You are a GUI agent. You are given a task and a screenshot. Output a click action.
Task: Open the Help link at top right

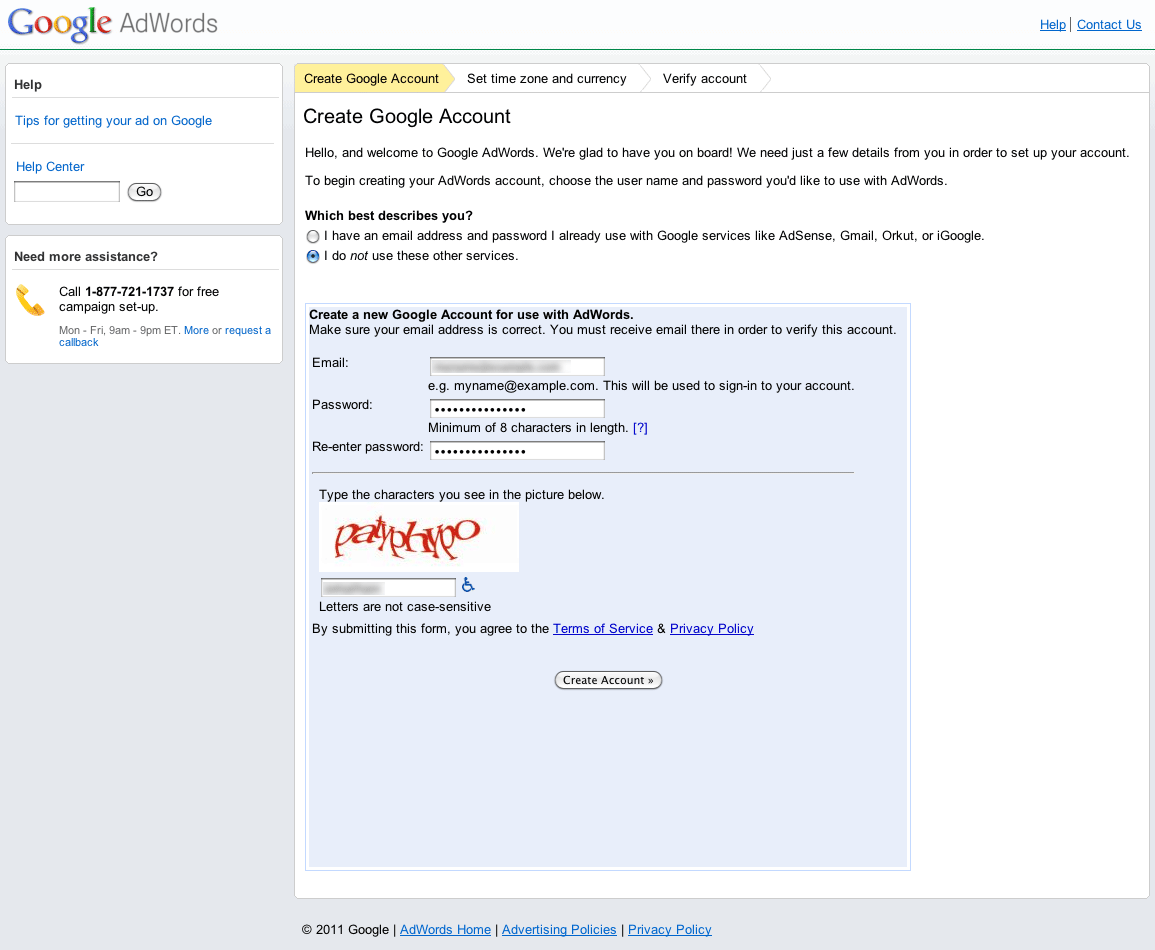point(1053,24)
